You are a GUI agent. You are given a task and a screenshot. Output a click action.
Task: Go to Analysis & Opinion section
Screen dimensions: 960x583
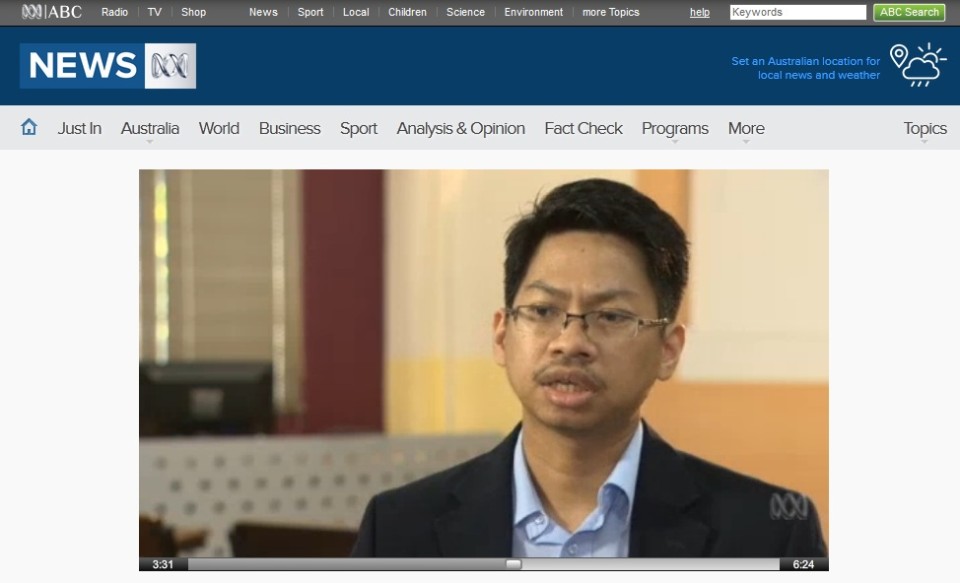pos(460,128)
